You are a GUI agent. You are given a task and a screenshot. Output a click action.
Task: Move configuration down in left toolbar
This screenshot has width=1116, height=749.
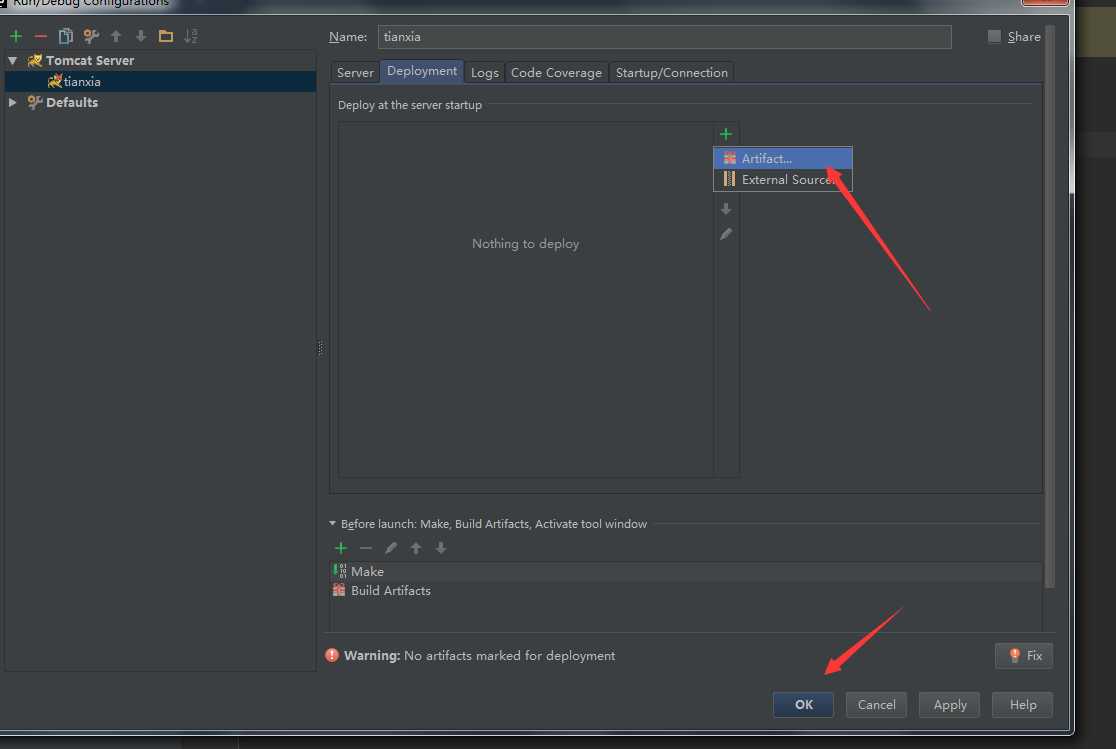141,36
